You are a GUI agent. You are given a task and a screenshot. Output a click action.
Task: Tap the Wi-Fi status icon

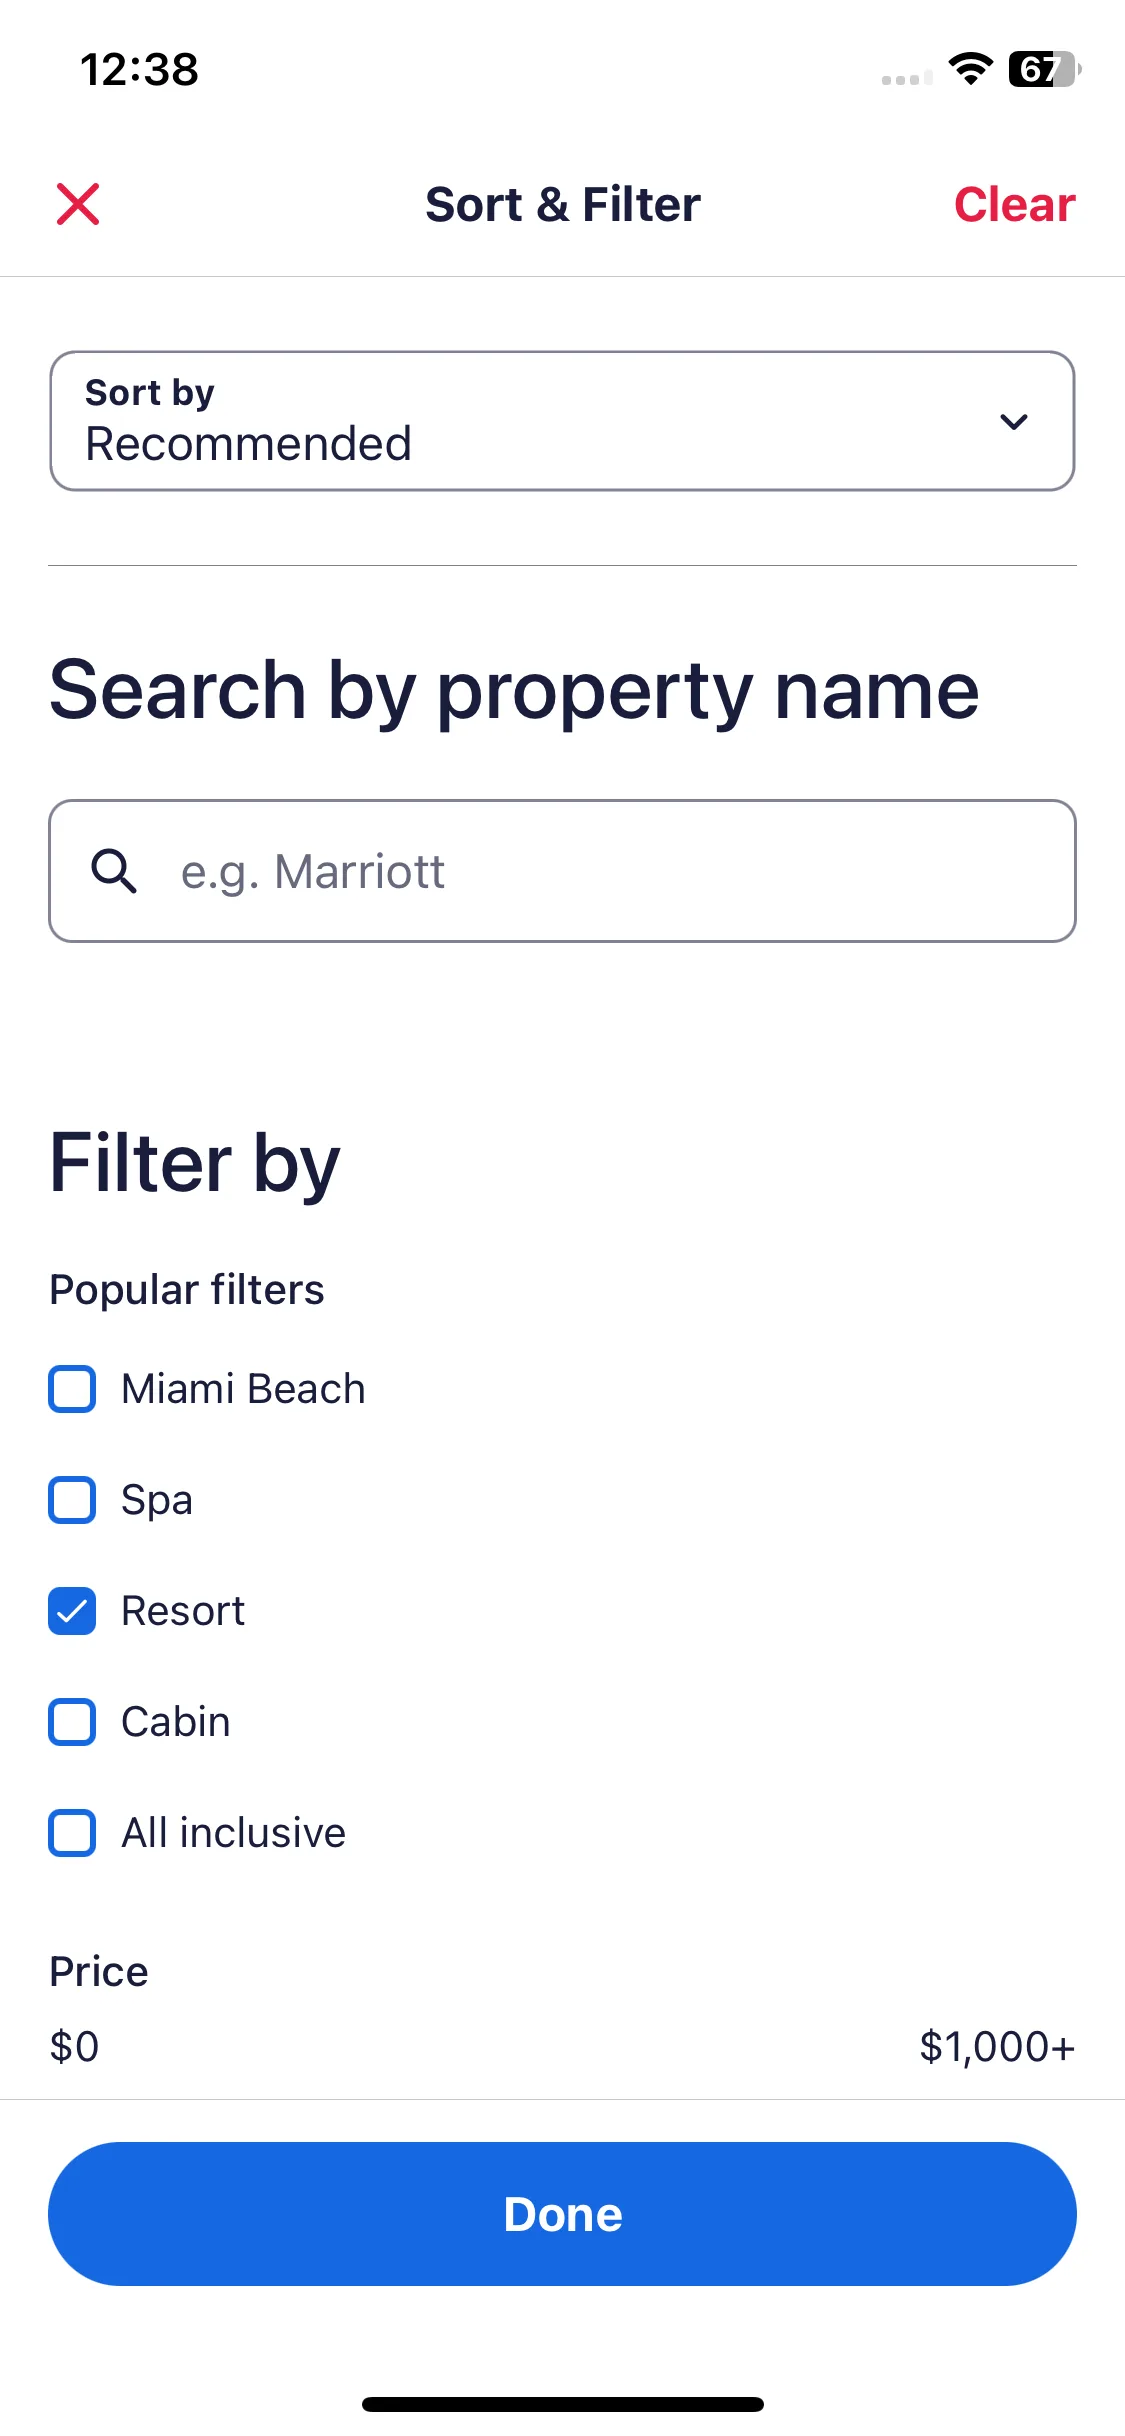970,69
